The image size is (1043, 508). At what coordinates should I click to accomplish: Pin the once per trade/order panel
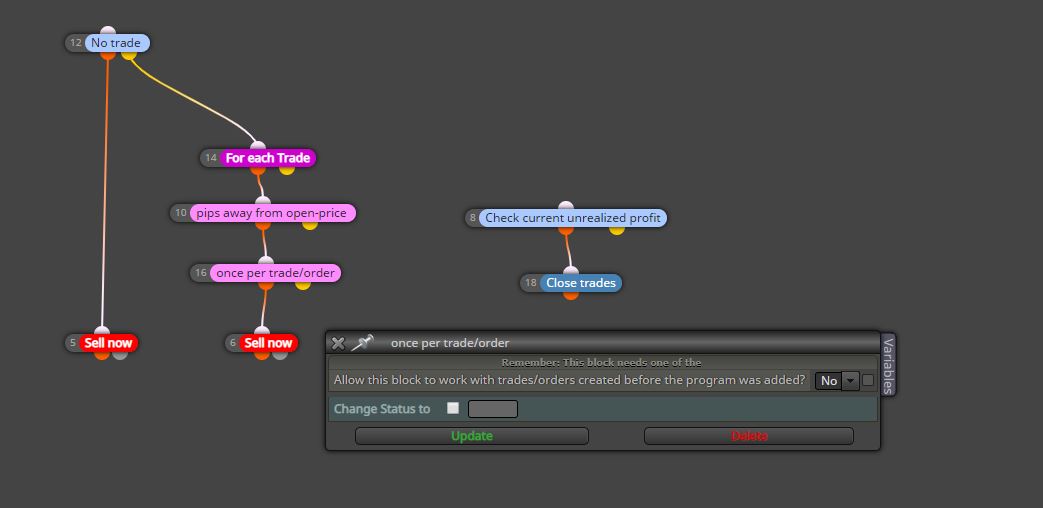click(362, 343)
